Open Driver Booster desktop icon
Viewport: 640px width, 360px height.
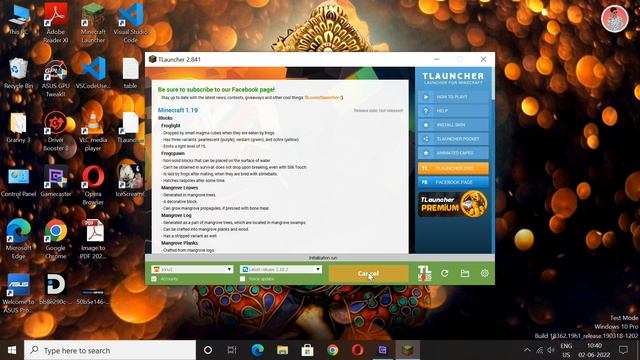(56, 131)
